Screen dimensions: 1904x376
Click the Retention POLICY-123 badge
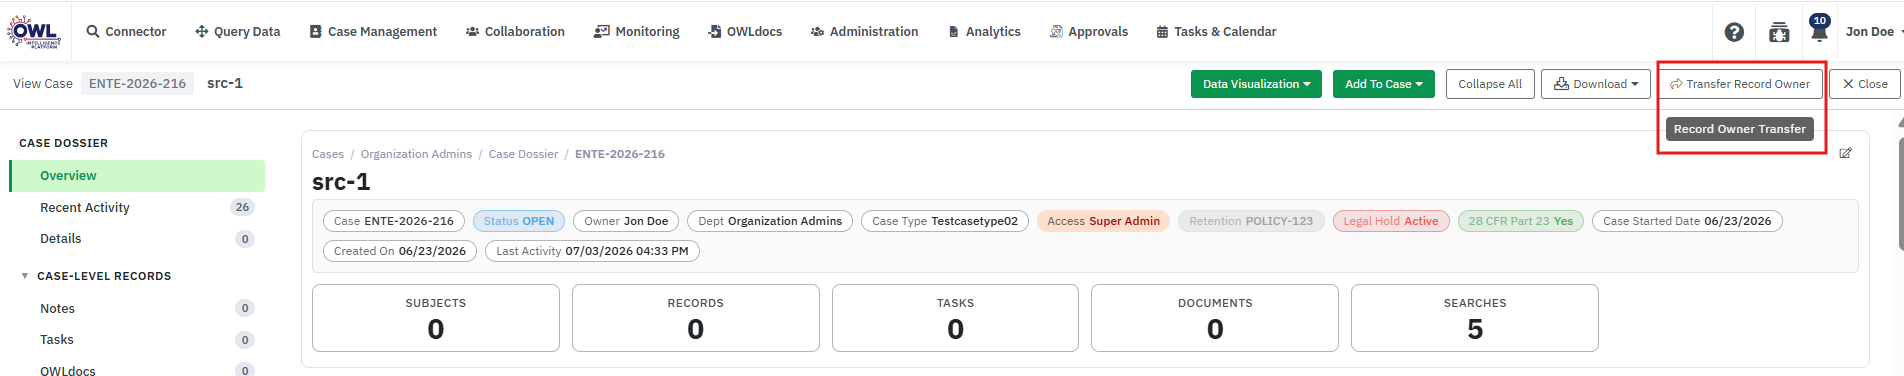tap(1251, 221)
